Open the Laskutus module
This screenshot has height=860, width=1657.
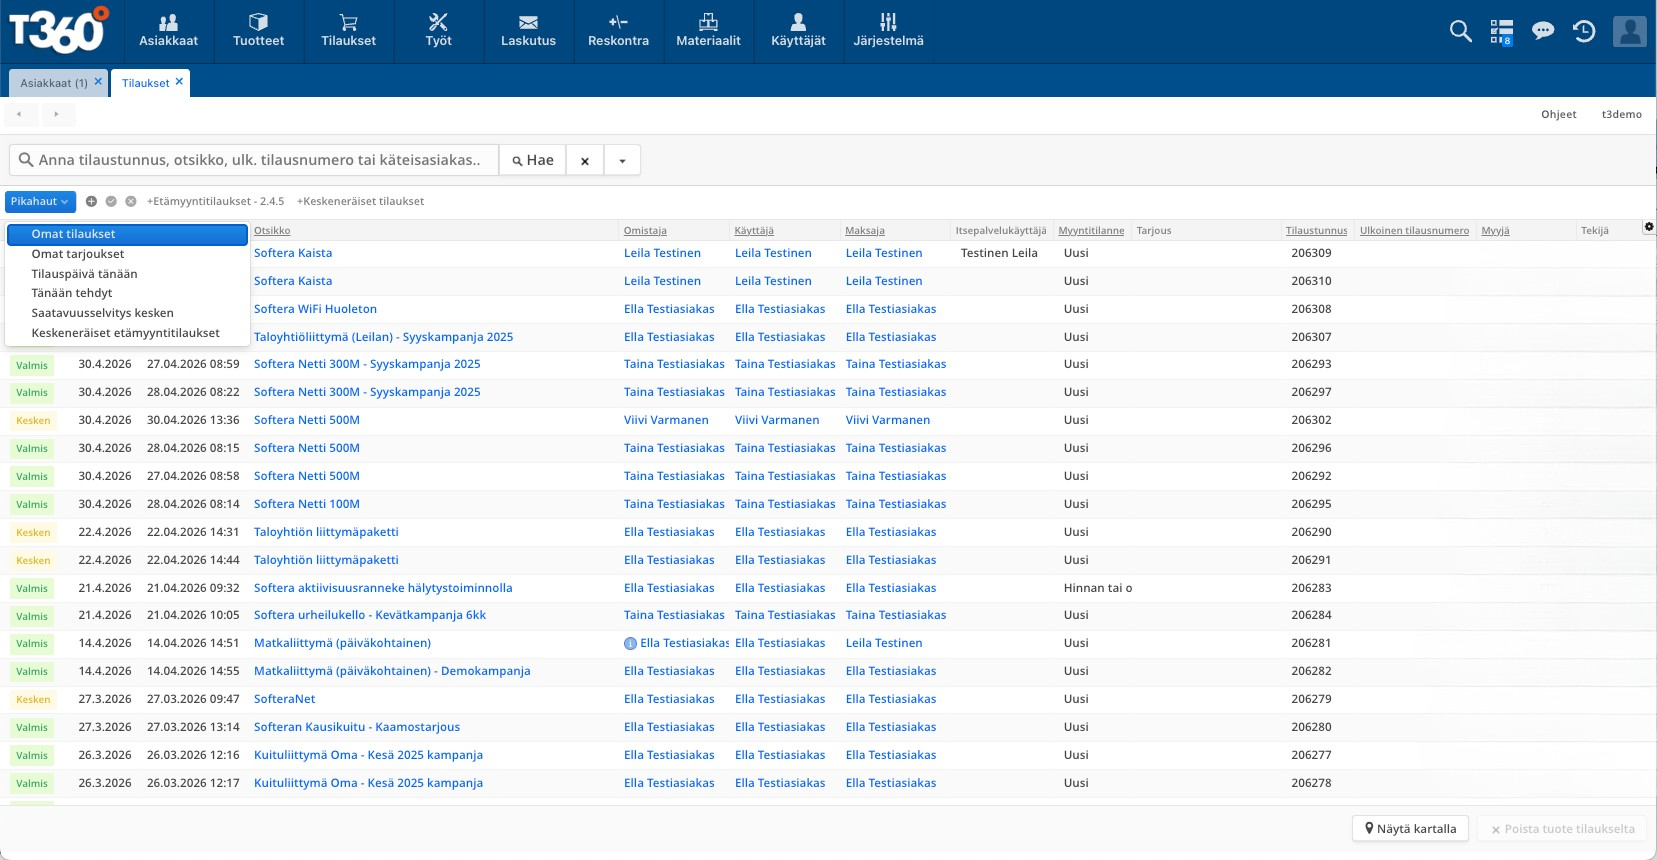pyautogui.click(x=528, y=31)
